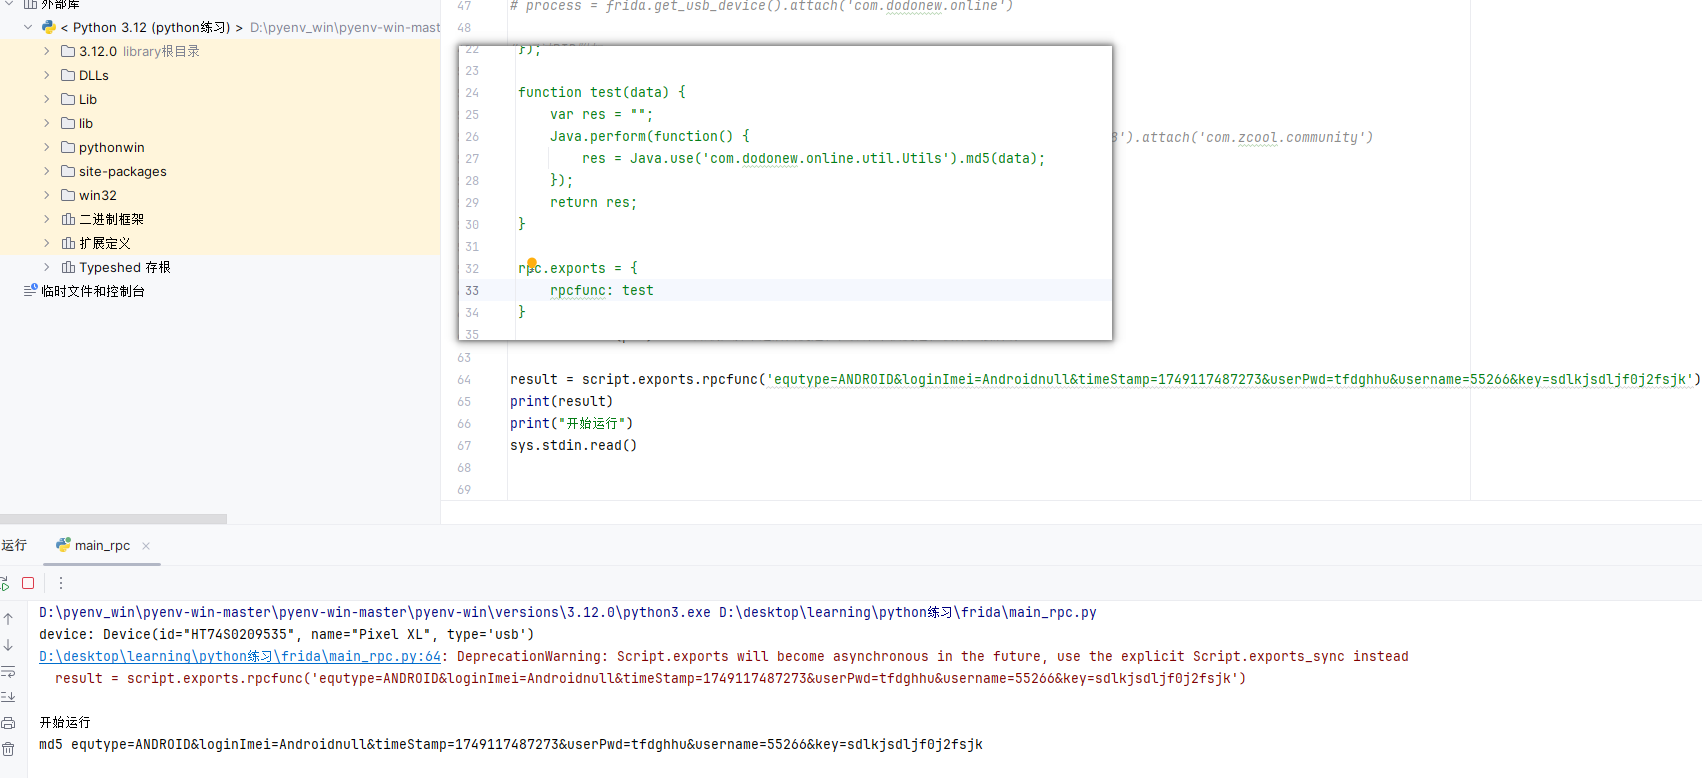Toggle soft-wrap in the console
1702x778 pixels.
[8, 671]
